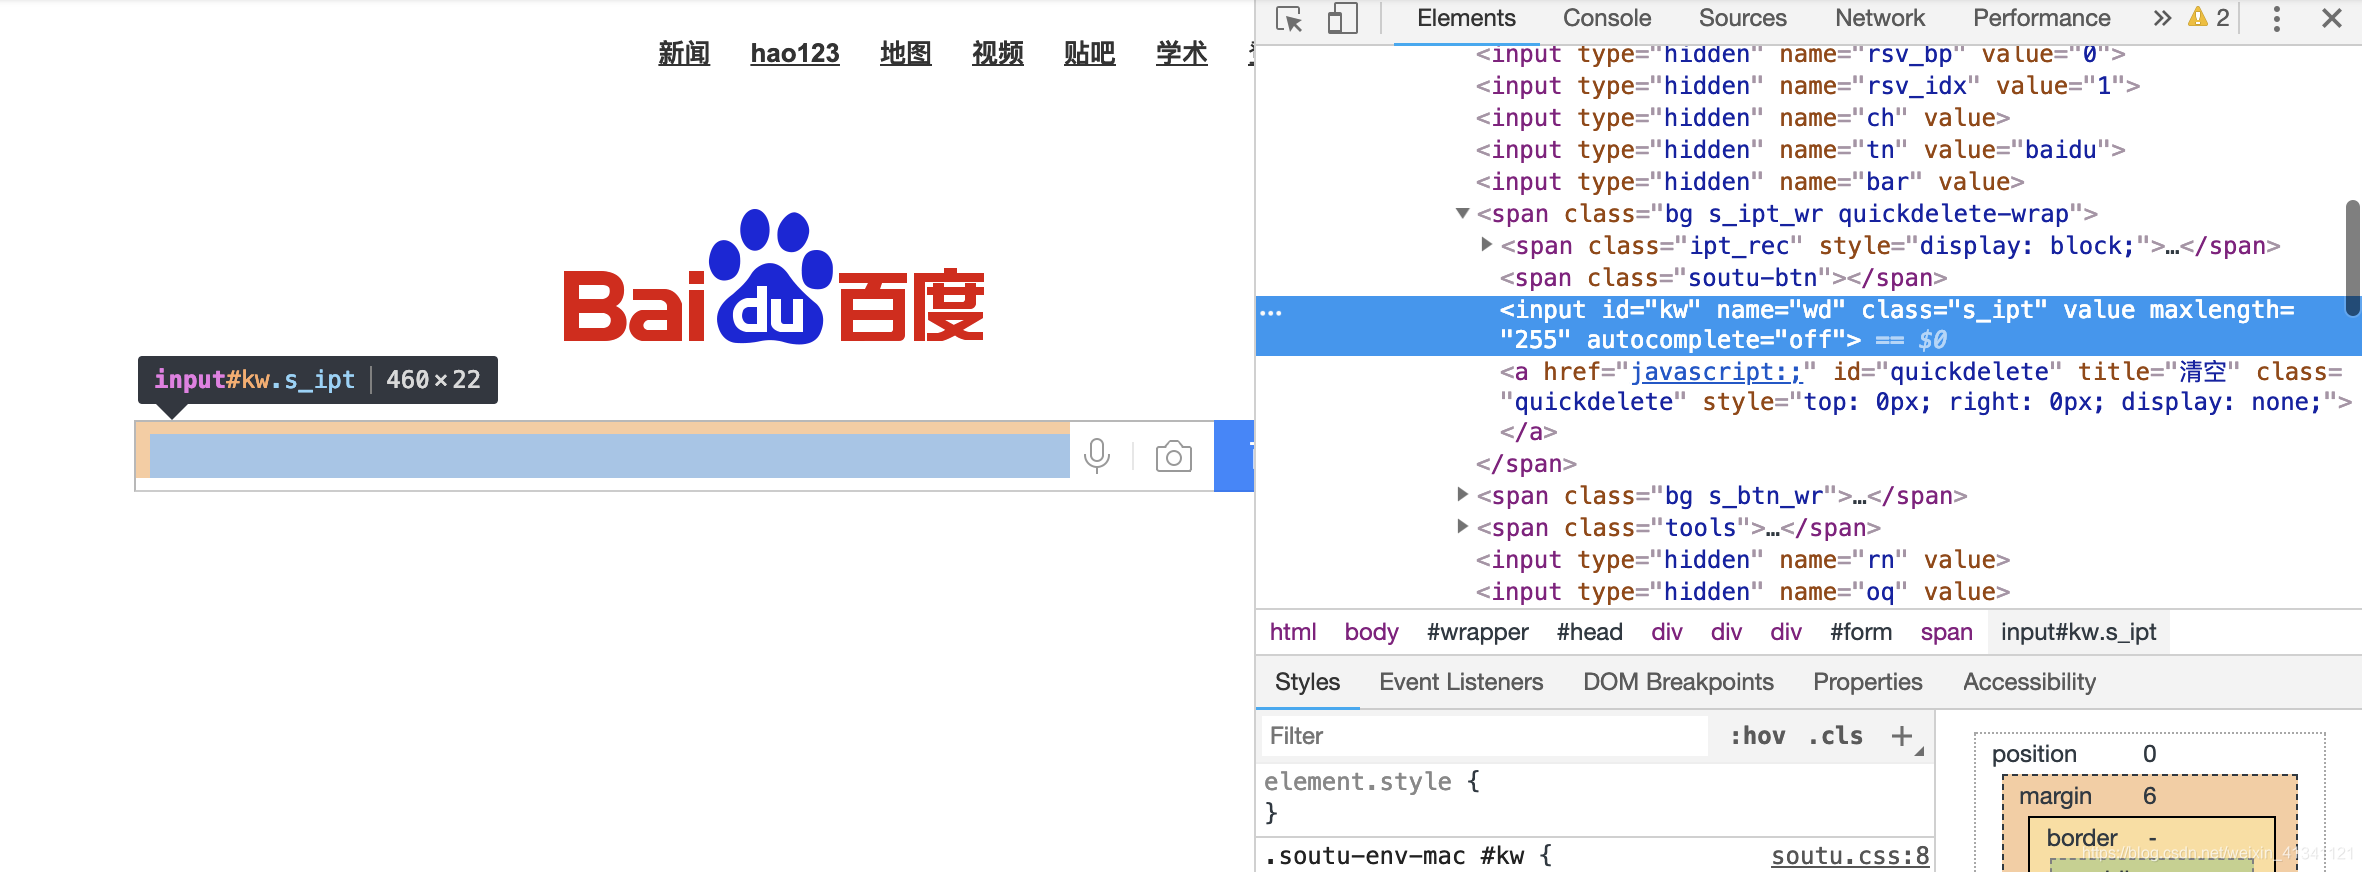2362x872 pixels.
Task: Click the microphone voice search icon
Action: coord(1097,456)
